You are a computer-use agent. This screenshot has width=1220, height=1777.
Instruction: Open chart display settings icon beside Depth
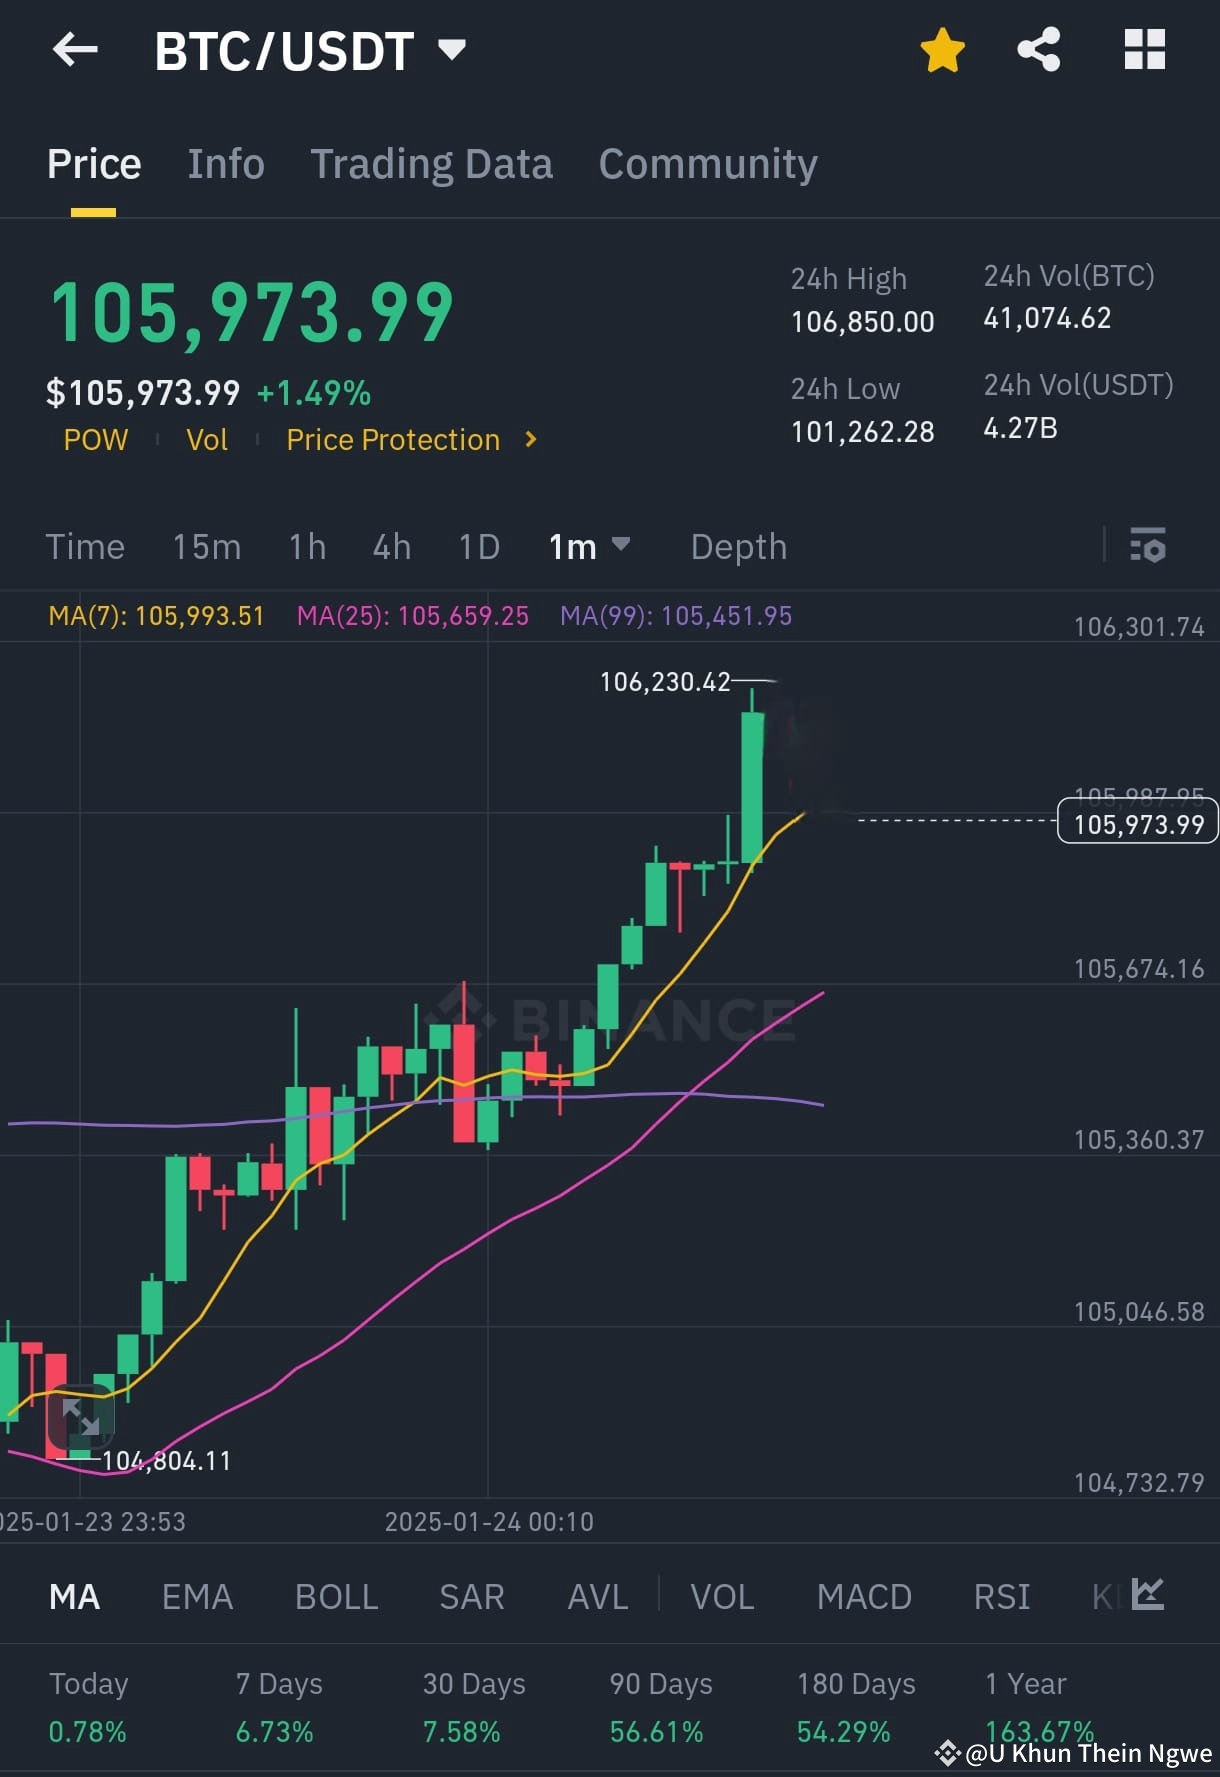(x=1148, y=546)
